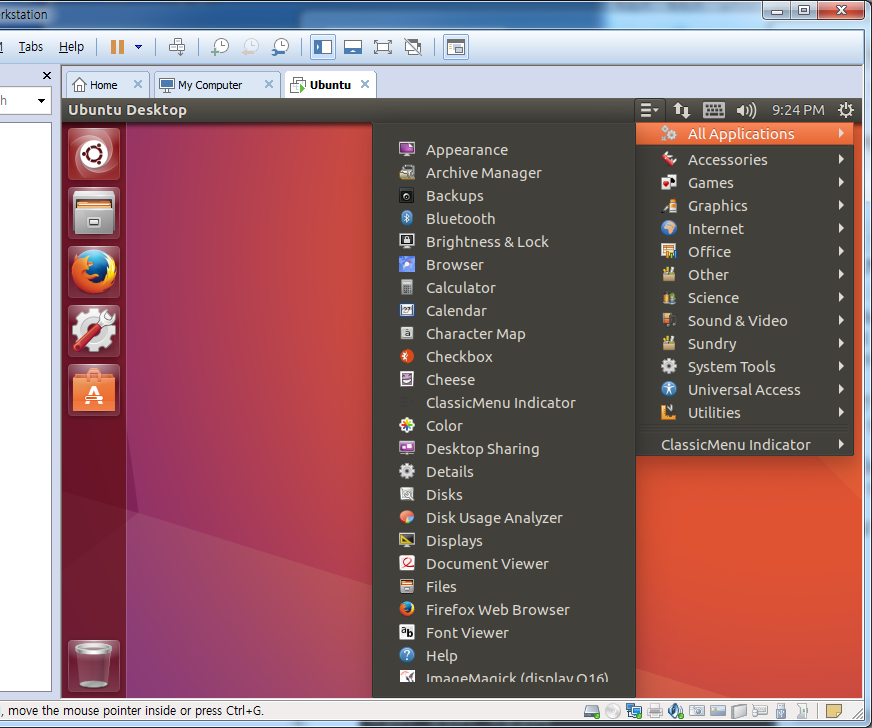
Task: Enter full screen mode icon
Action: pyautogui.click(x=383, y=47)
